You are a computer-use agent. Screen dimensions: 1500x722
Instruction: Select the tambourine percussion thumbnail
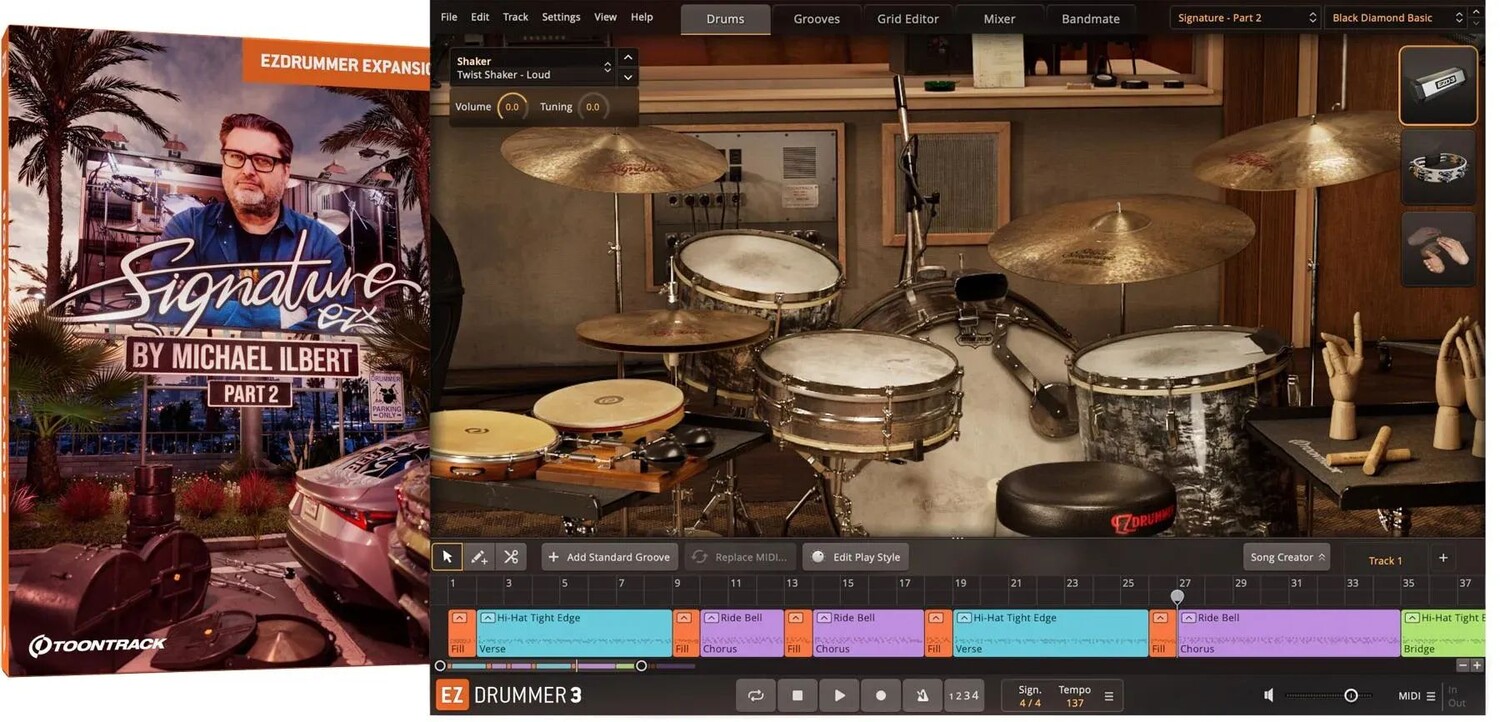coord(1438,167)
